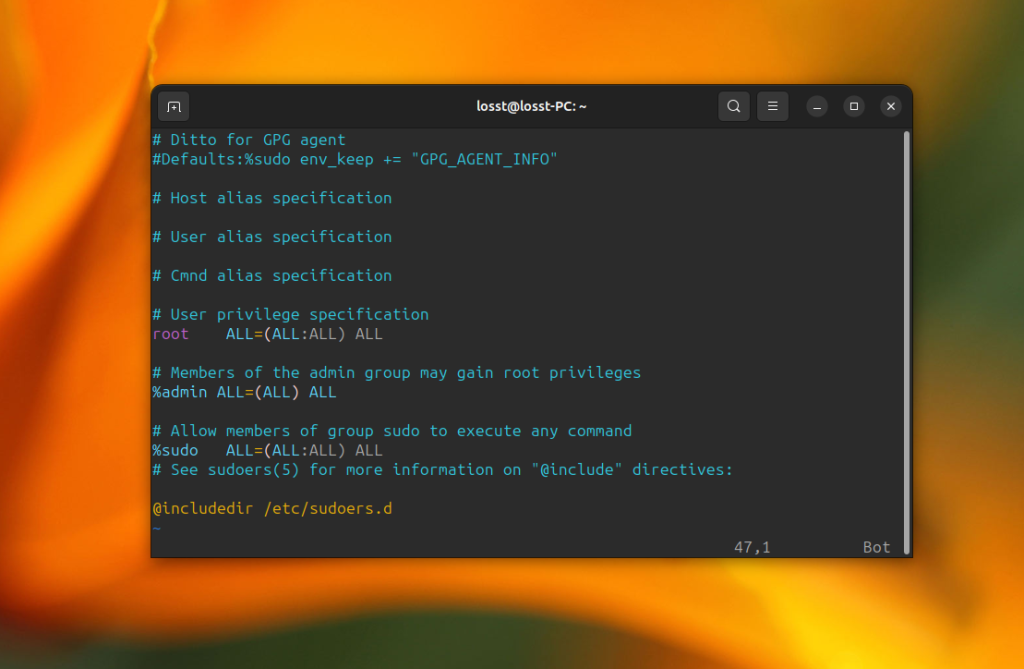This screenshot has width=1024, height=669.
Task: Close the terminal window
Action: [x=891, y=106]
